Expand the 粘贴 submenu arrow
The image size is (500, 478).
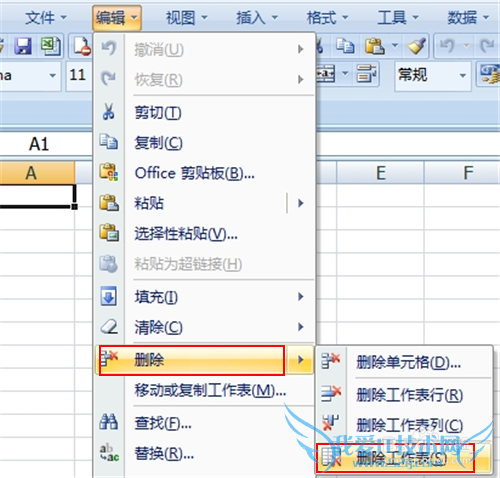[301, 203]
